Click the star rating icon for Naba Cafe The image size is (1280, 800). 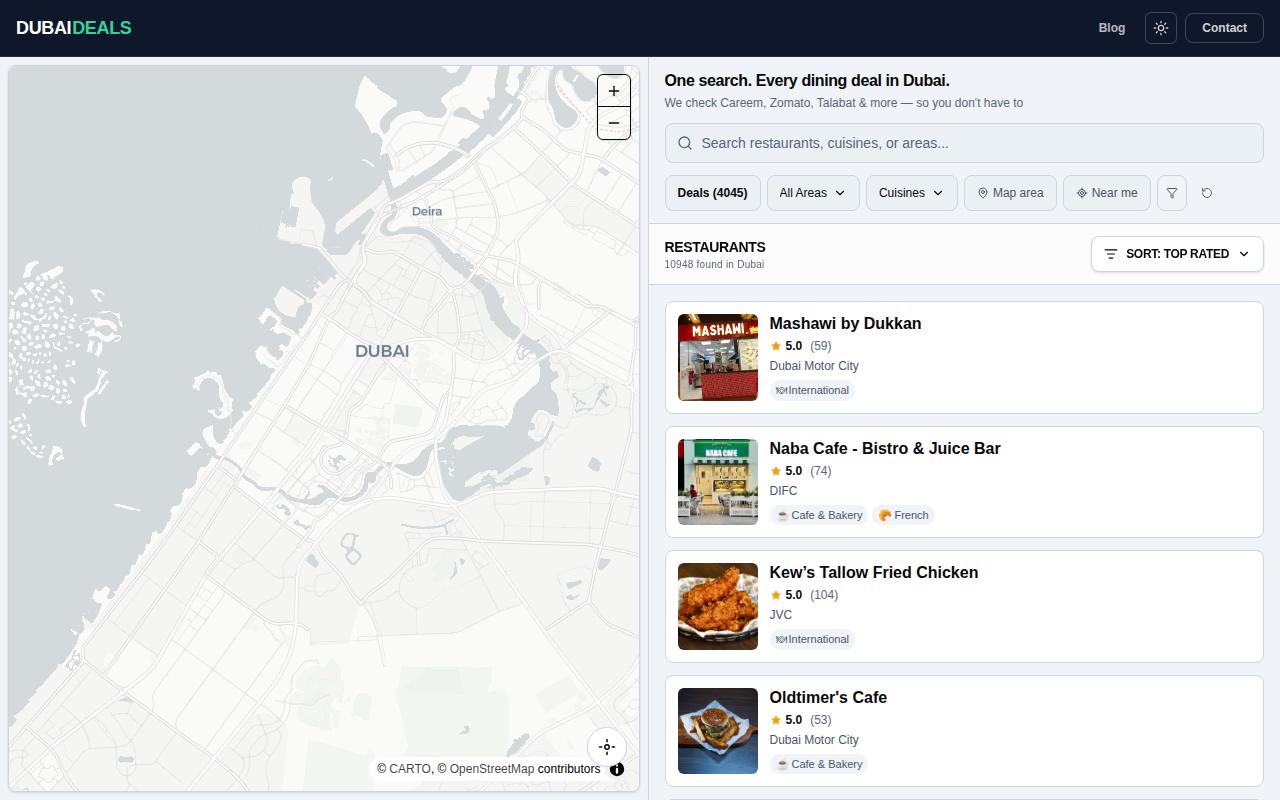click(775, 471)
